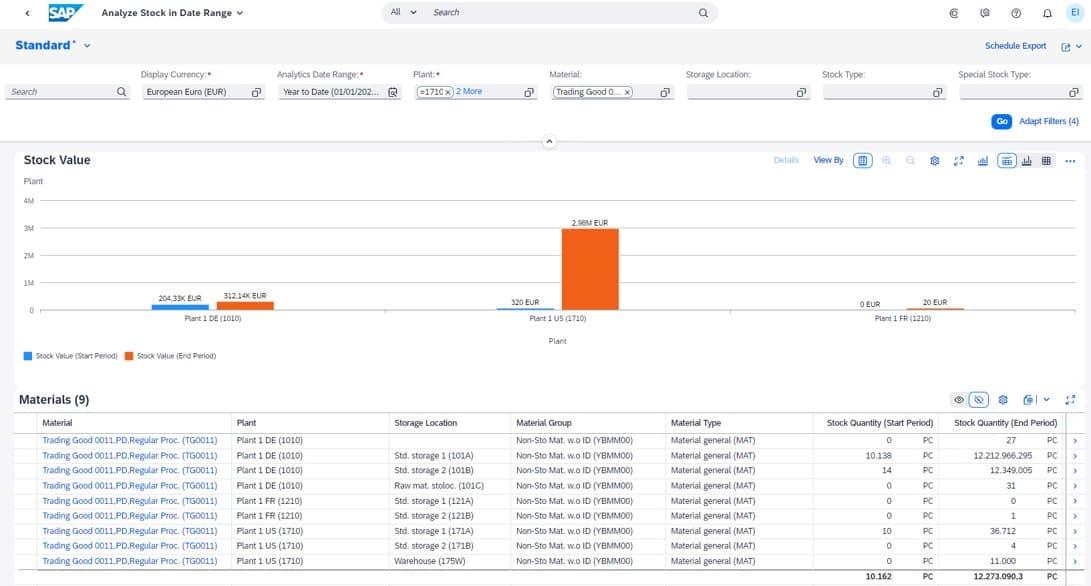1091x586 pixels.
Task: Expand the Standard variant dropdown
Action: pos(88,45)
